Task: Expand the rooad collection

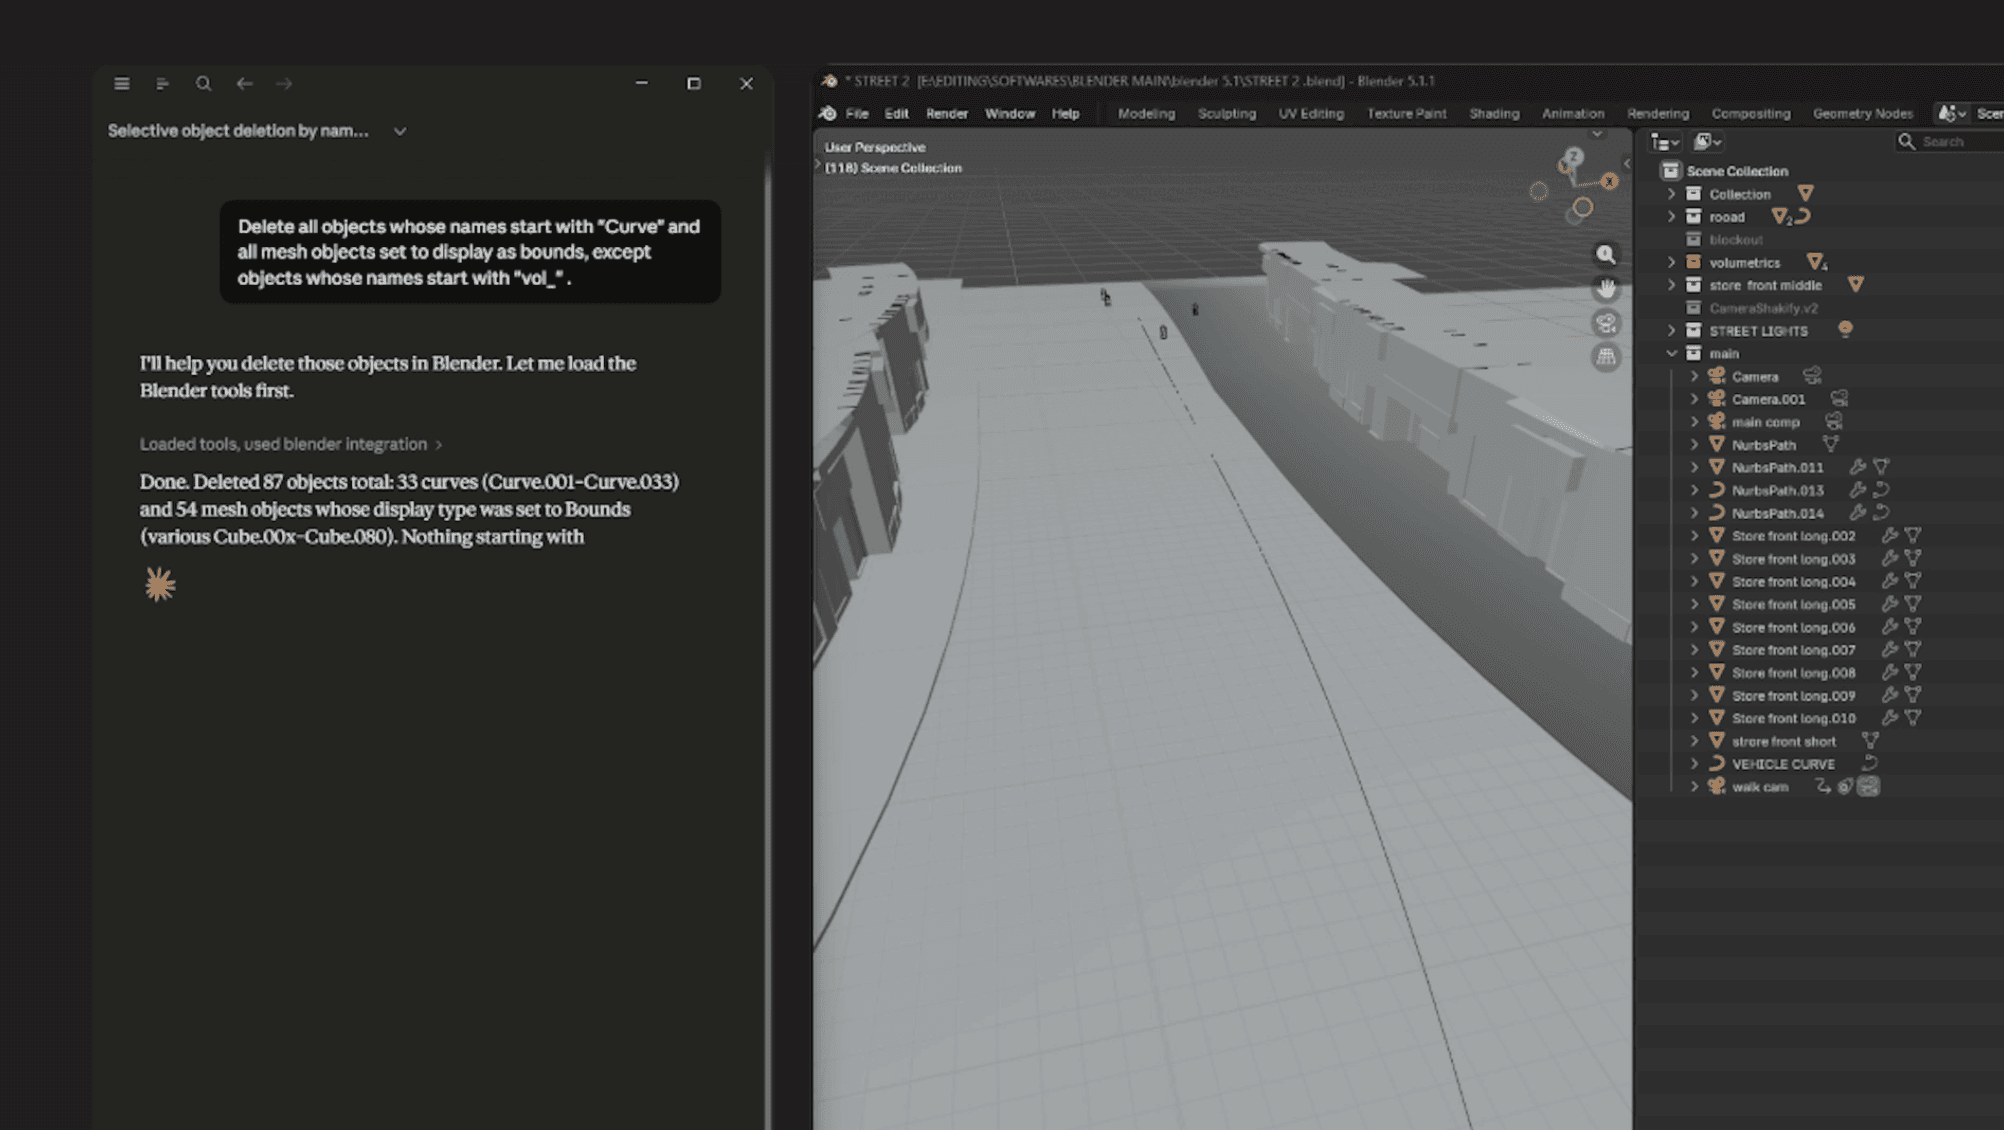Action: point(1671,217)
